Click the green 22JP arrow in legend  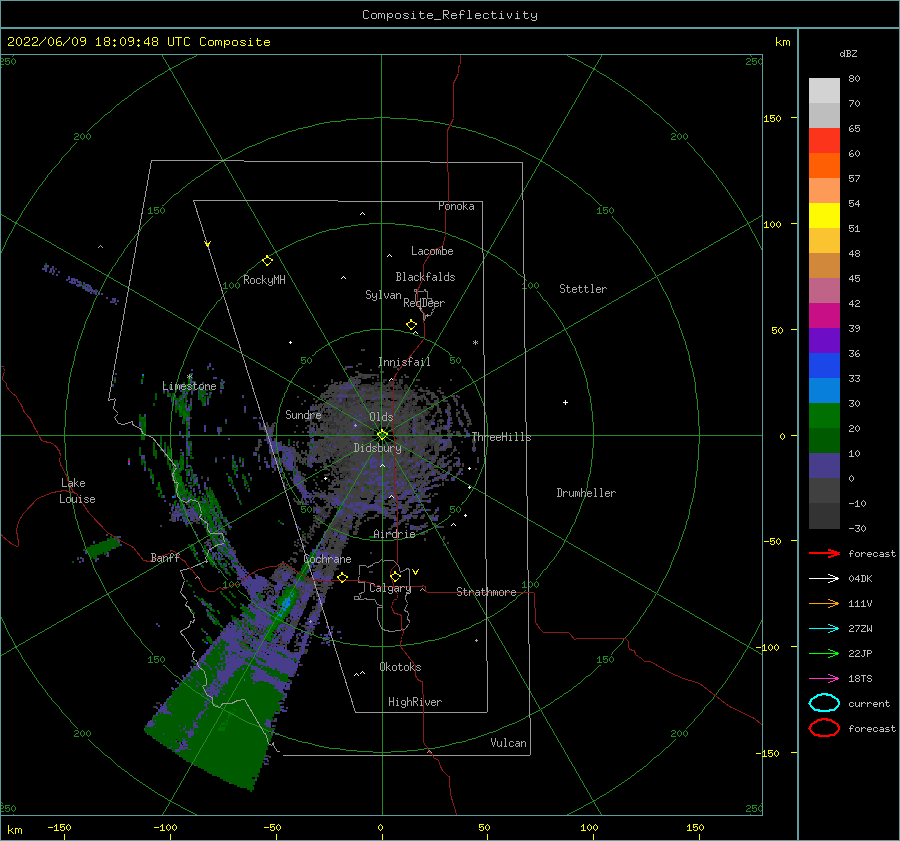824,653
